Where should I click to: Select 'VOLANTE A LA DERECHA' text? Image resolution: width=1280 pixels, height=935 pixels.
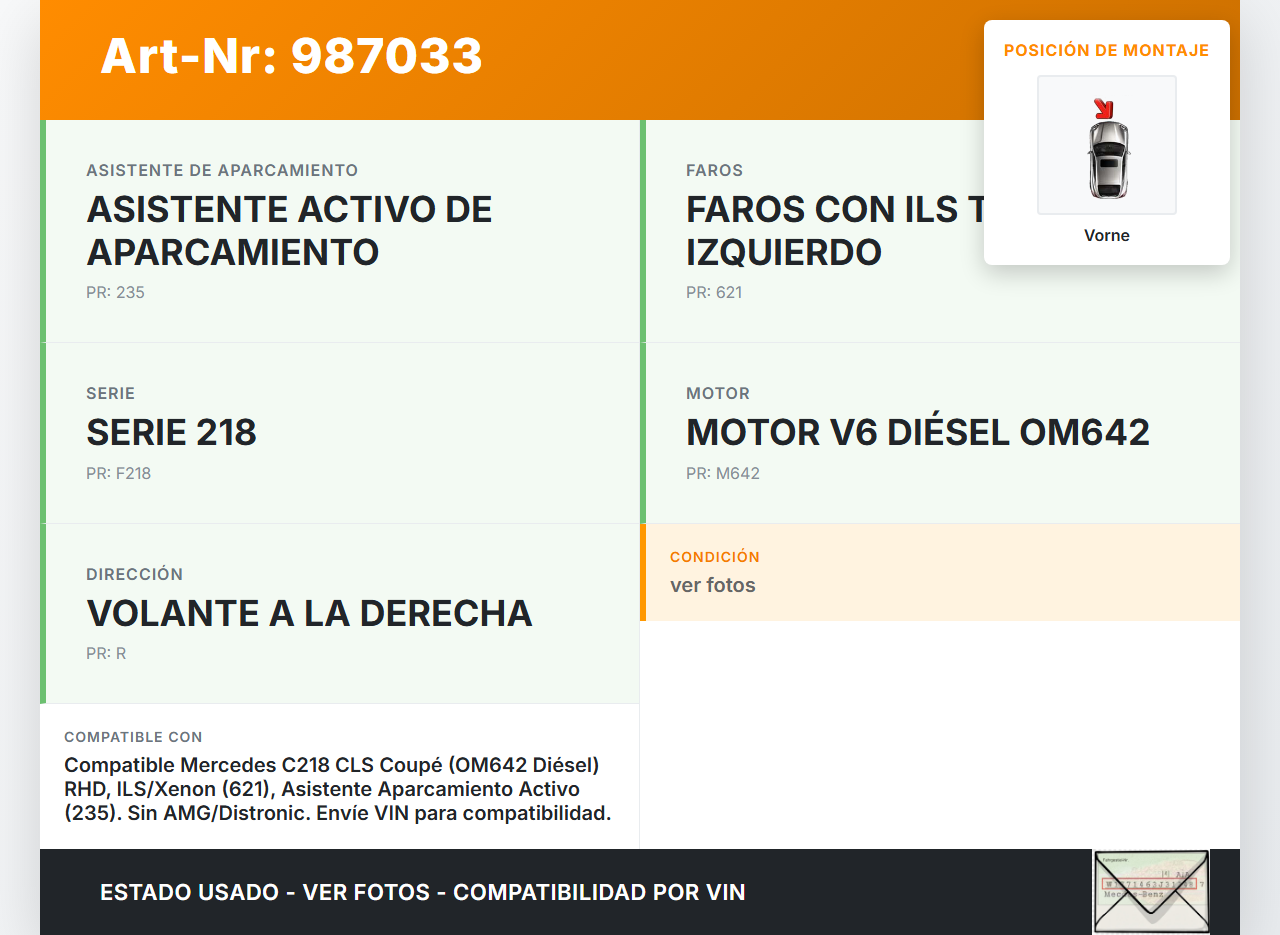[x=309, y=613]
